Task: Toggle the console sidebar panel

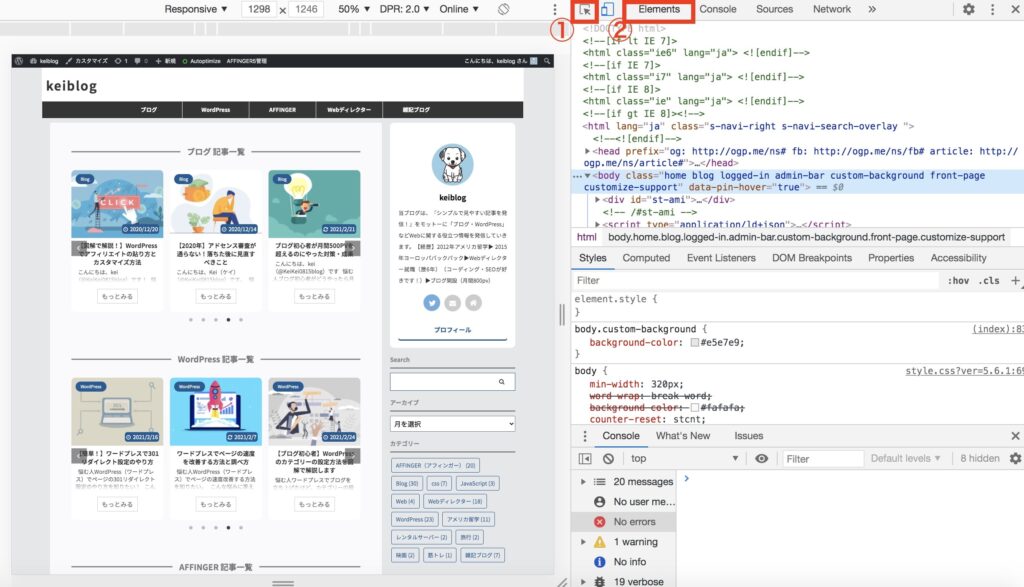Action: pos(585,458)
